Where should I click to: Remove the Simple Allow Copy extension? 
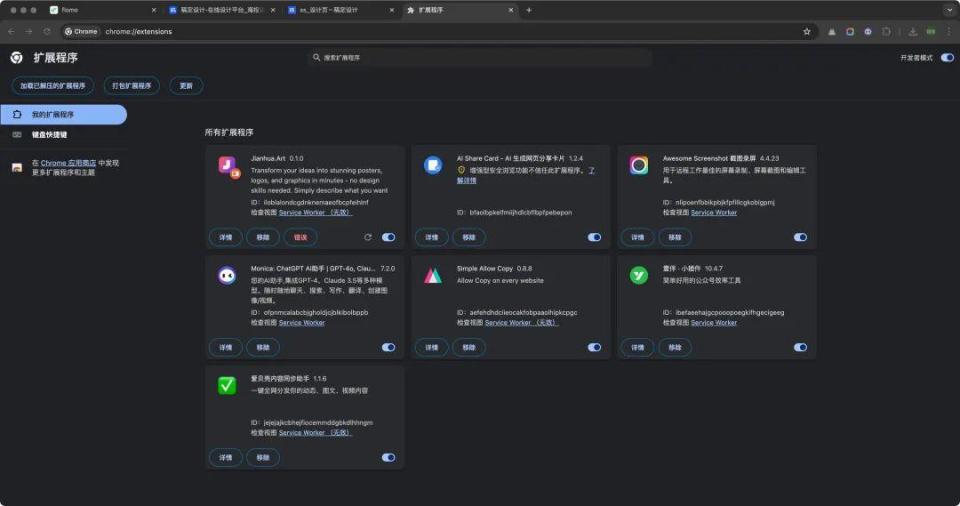pyautogui.click(x=469, y=347)
